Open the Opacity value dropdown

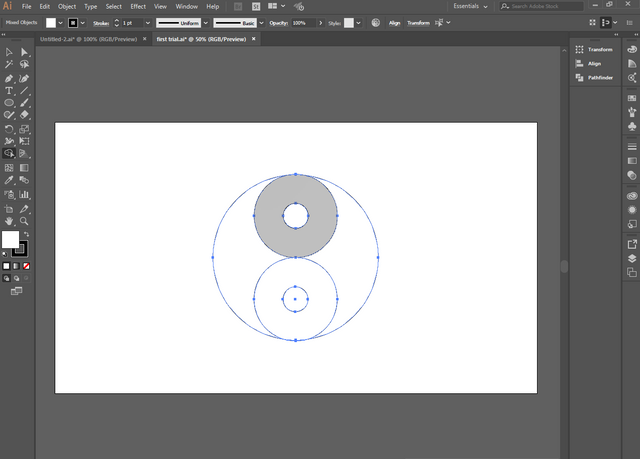[319, 22]
